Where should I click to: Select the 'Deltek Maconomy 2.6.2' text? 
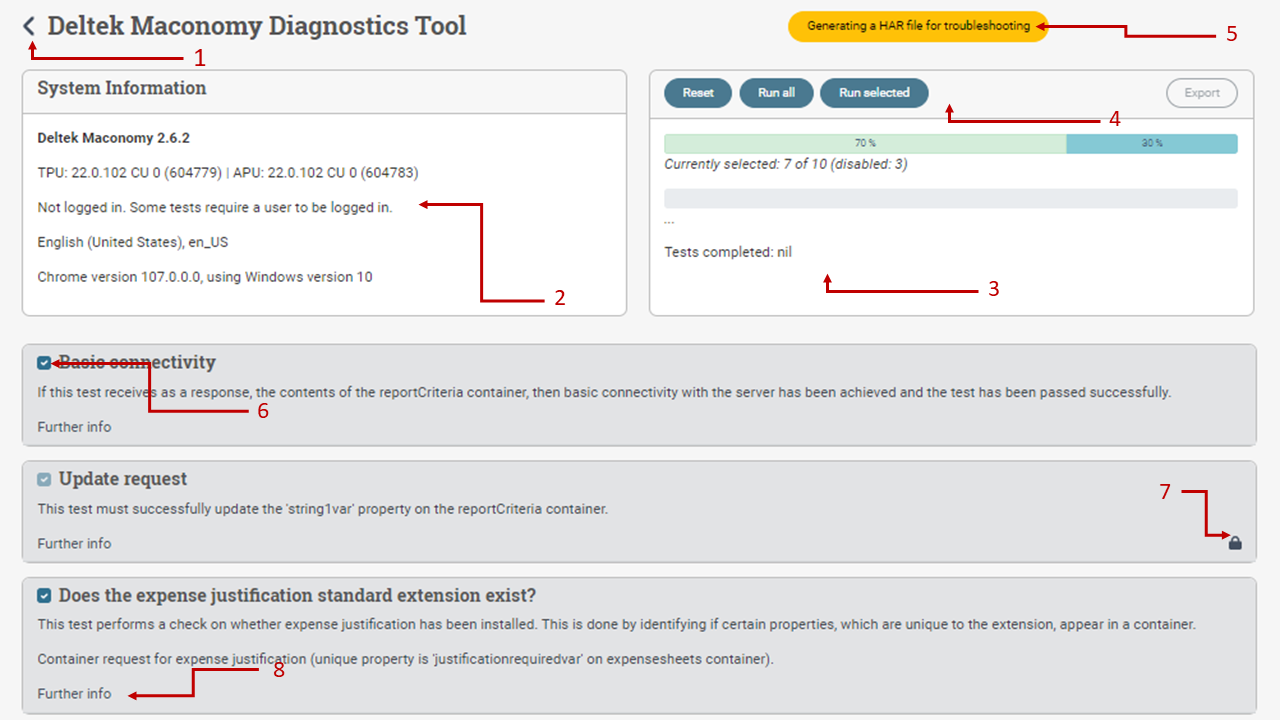pyautogui.click(x=114, y=138)
